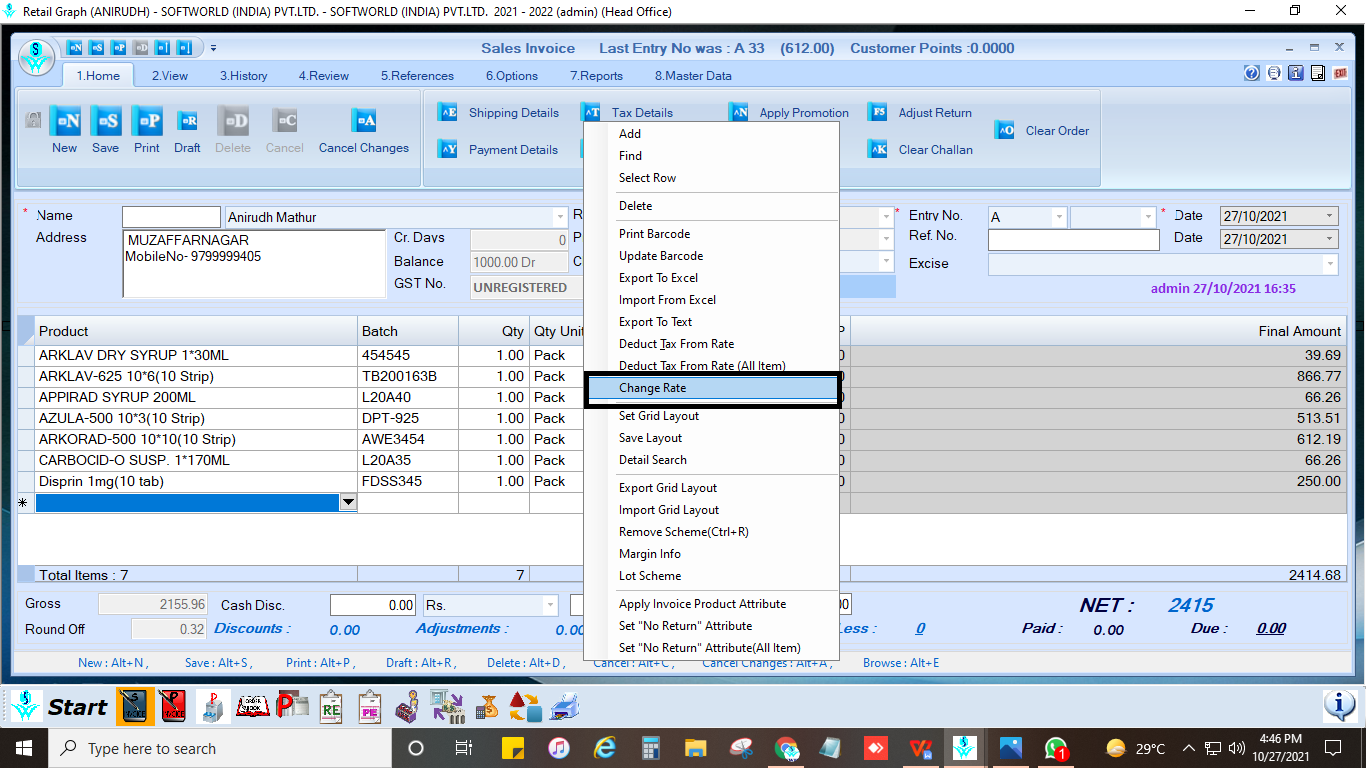1366x768 pixels.
Task: Click the Start button in bottom toolbar
Action: 60,707
